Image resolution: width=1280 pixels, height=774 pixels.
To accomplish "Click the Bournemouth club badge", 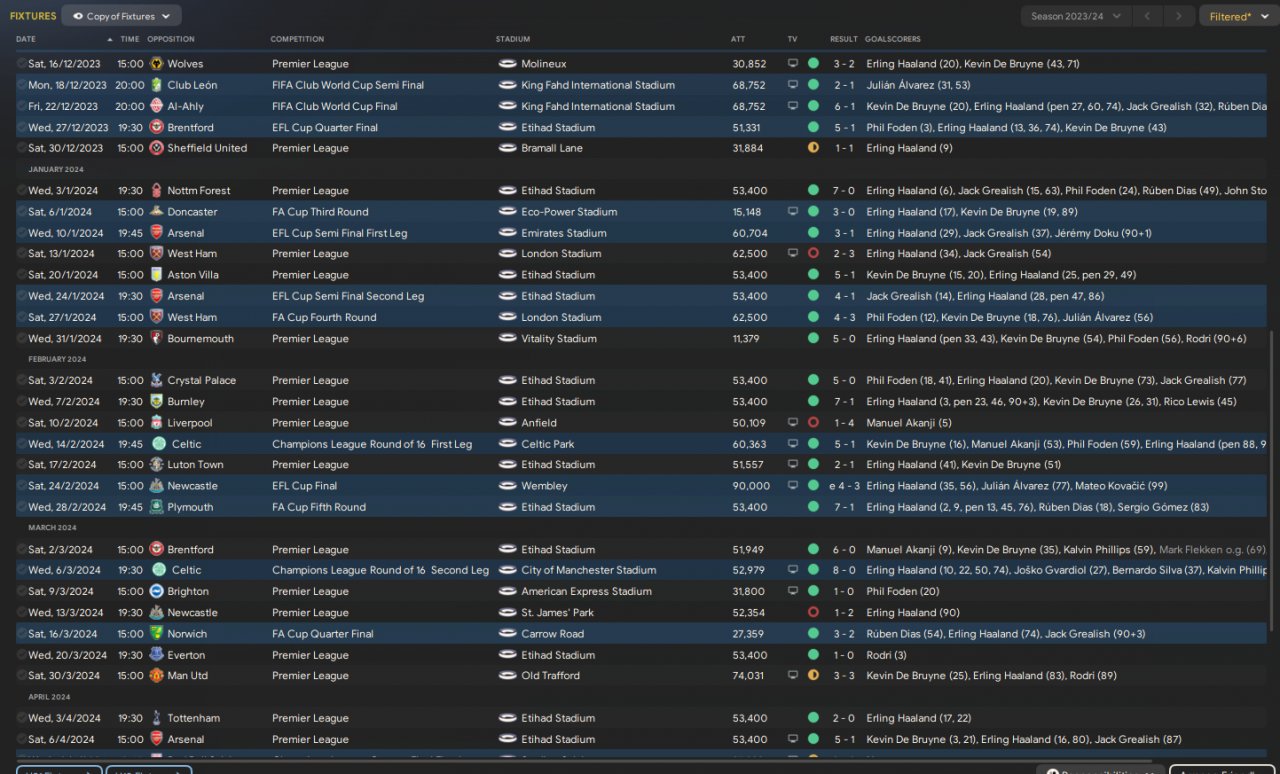I will click(x=156, y=339).
